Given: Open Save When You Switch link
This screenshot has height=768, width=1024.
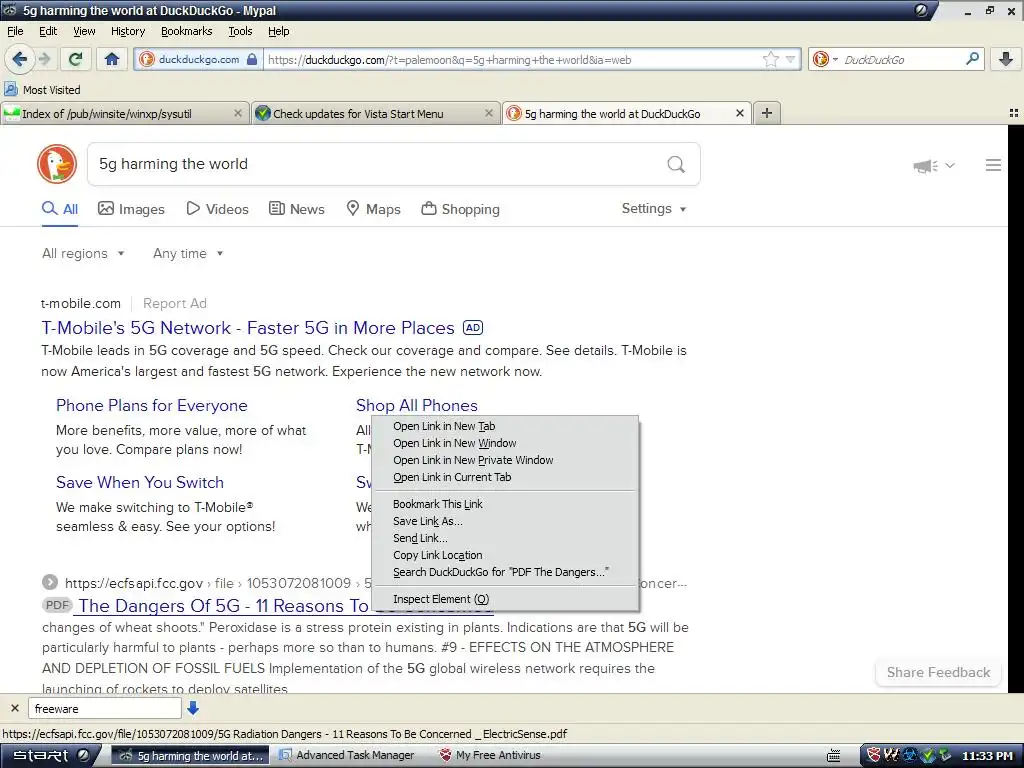Looking at the screenshot, I should (140, 483).
